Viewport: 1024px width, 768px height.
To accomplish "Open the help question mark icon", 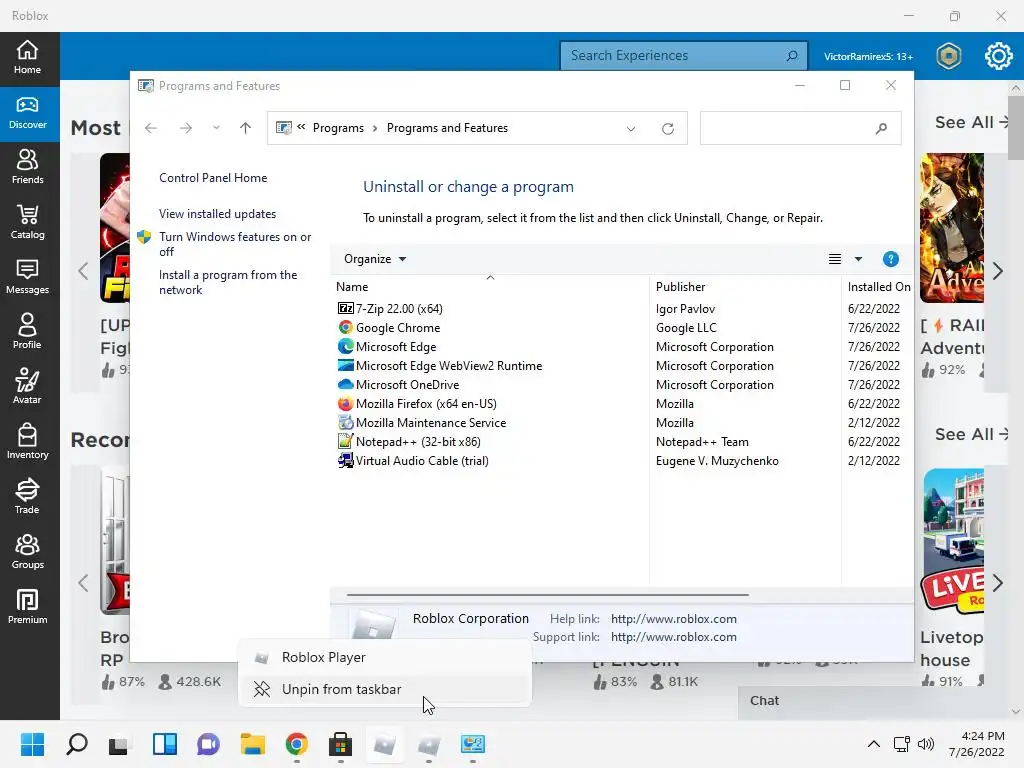I will click(890, 259).
